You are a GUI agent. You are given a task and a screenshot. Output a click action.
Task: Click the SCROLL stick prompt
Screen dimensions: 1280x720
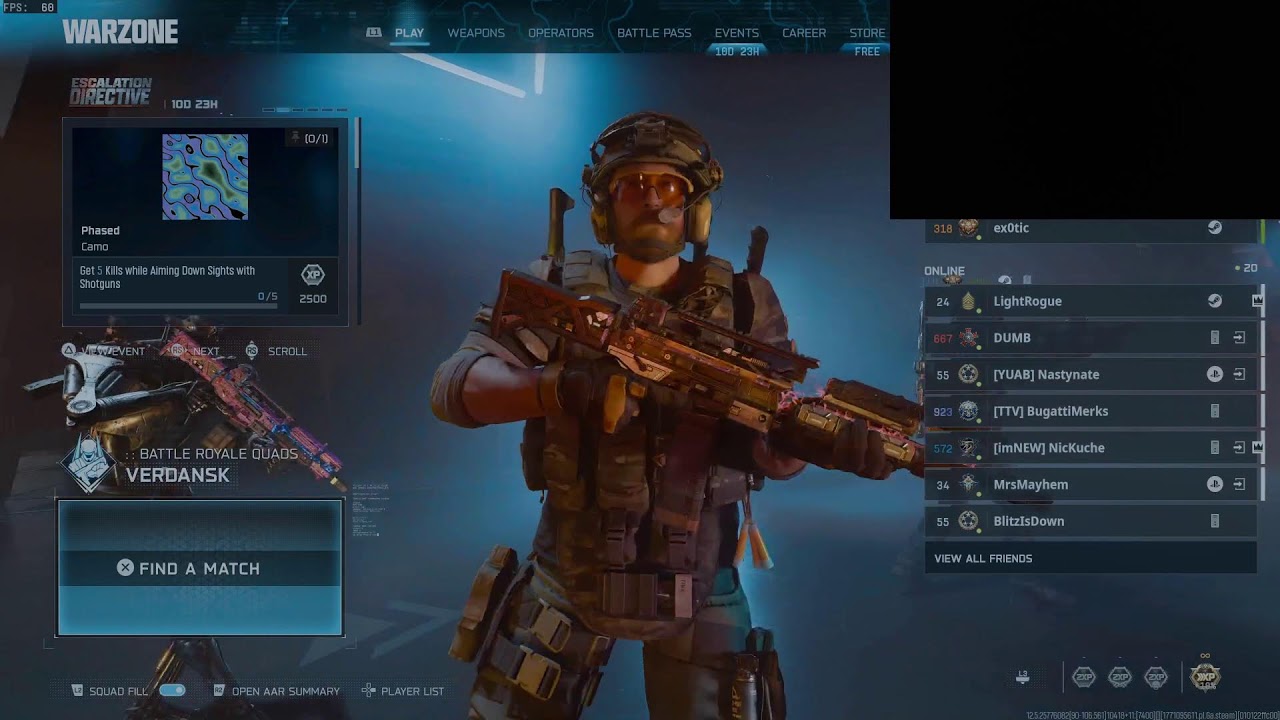tap(276, 351)
